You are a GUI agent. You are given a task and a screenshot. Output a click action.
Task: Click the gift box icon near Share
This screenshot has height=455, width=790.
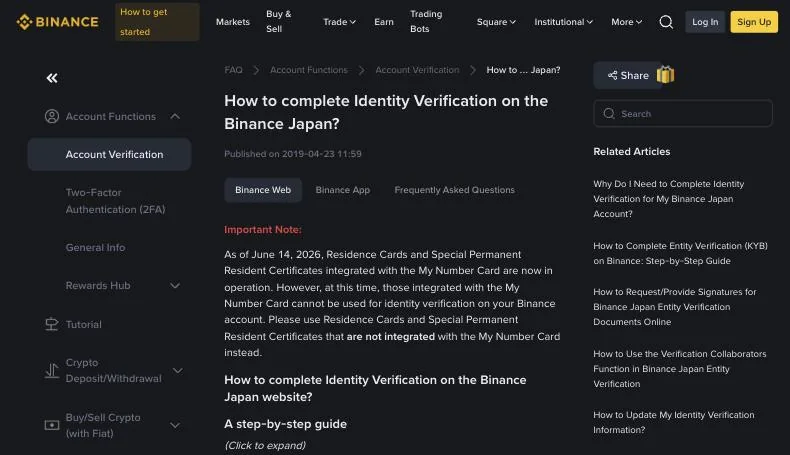coord(665,75)
